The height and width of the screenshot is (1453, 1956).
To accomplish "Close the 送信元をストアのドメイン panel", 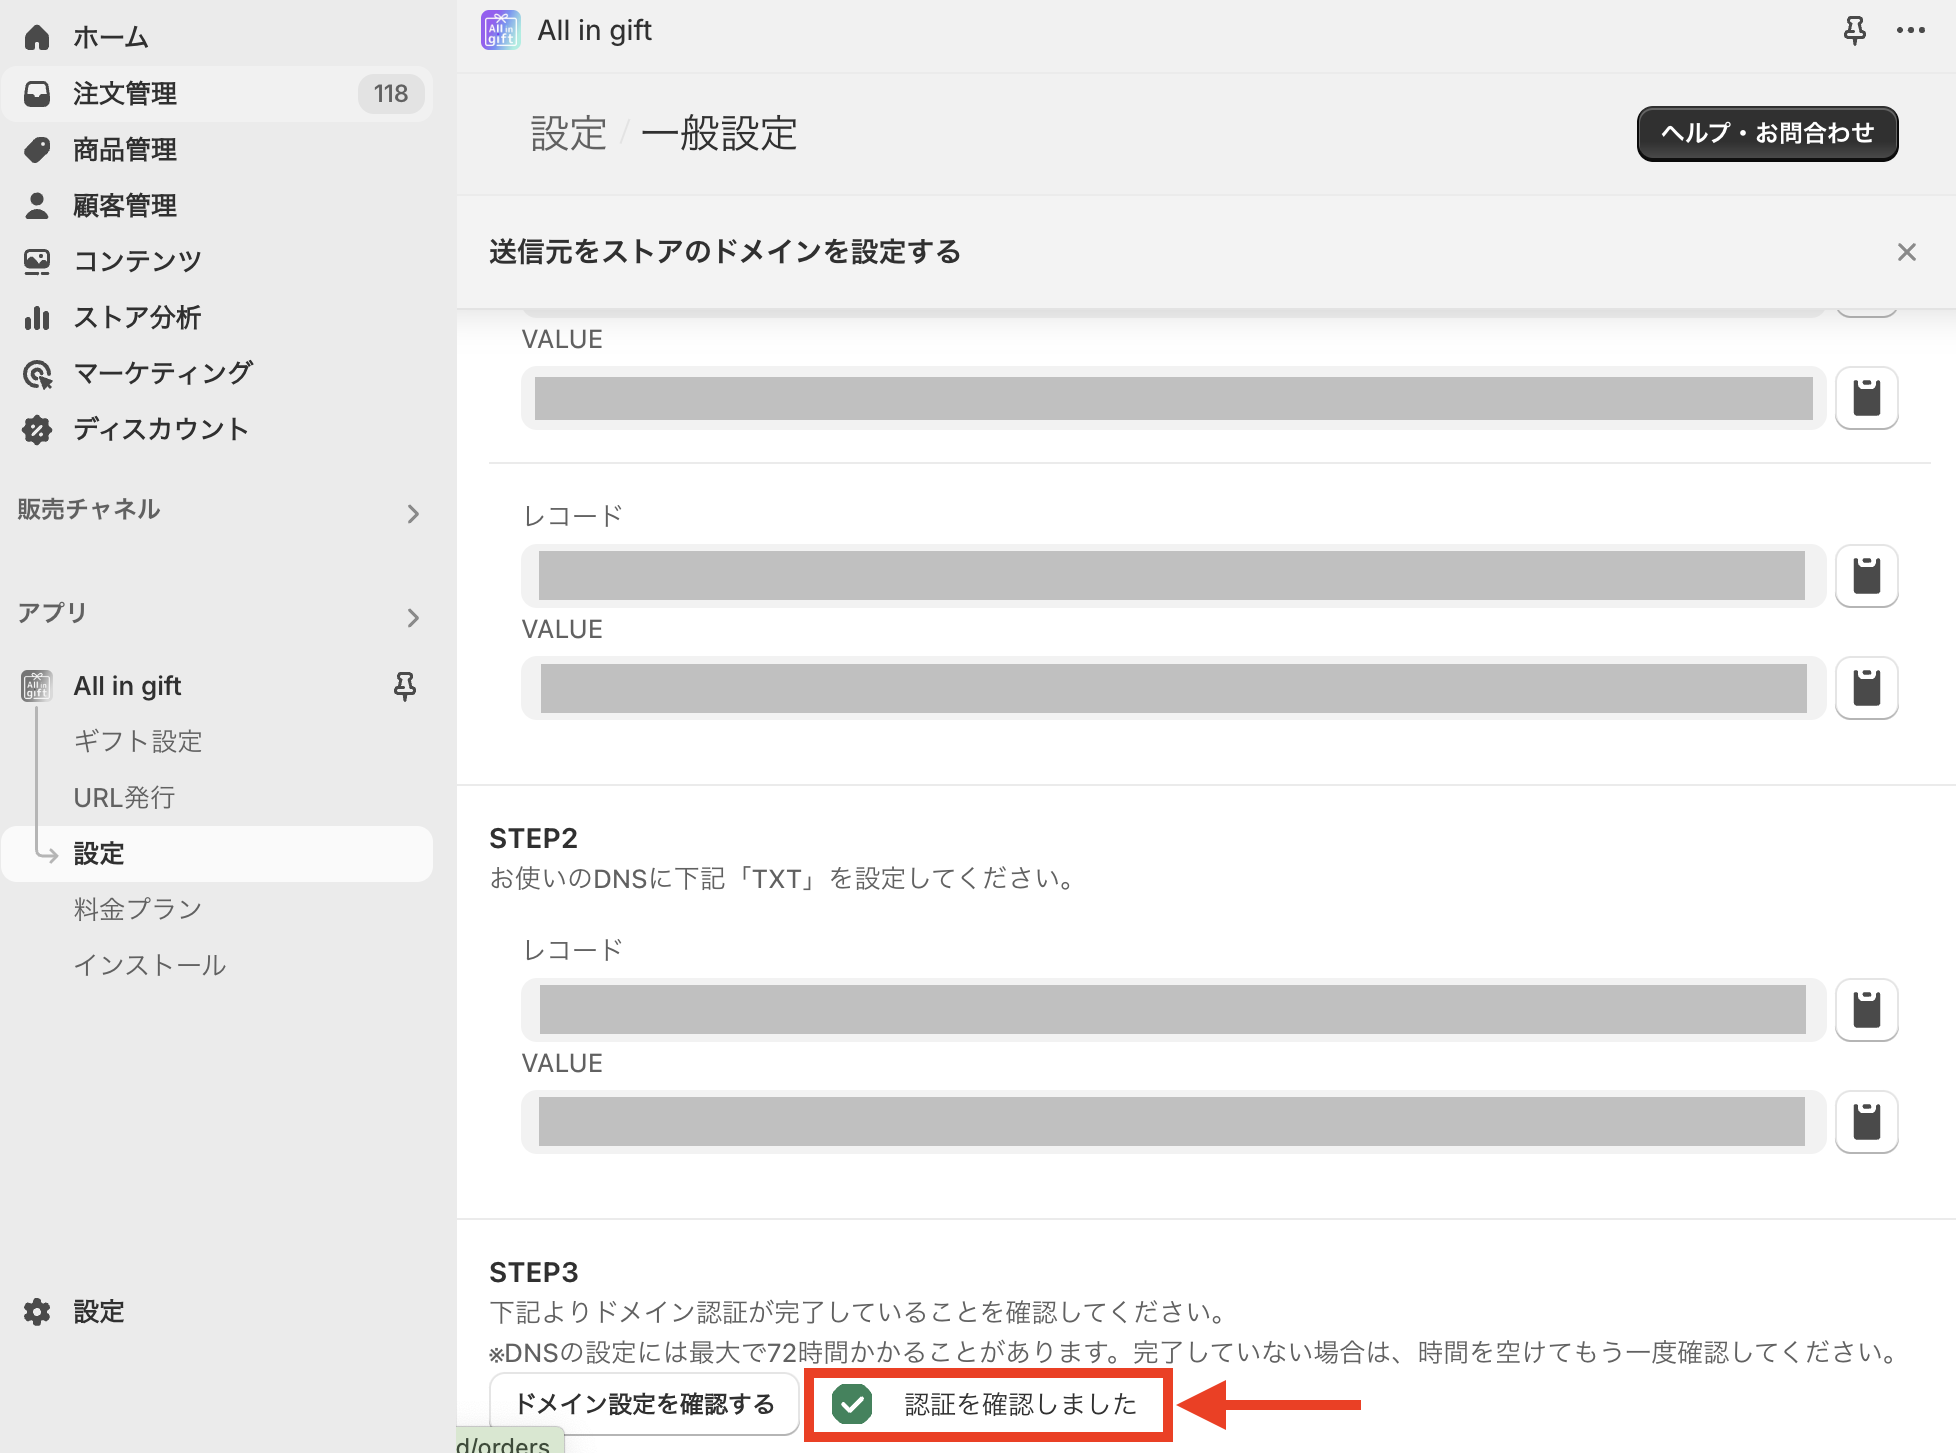I will click(x=1906, y=252).
